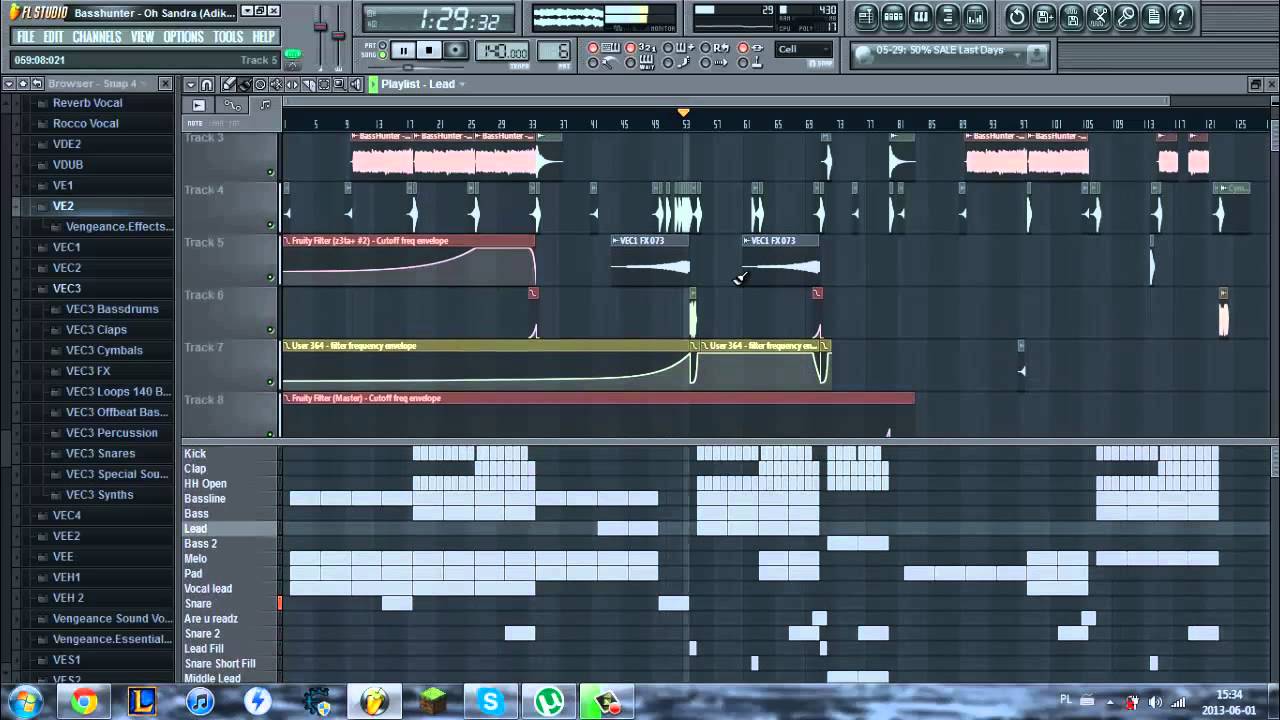The image size is (1280, 720).
Task: Mute Track 5 using its green dot
Action: pos(270,277)
